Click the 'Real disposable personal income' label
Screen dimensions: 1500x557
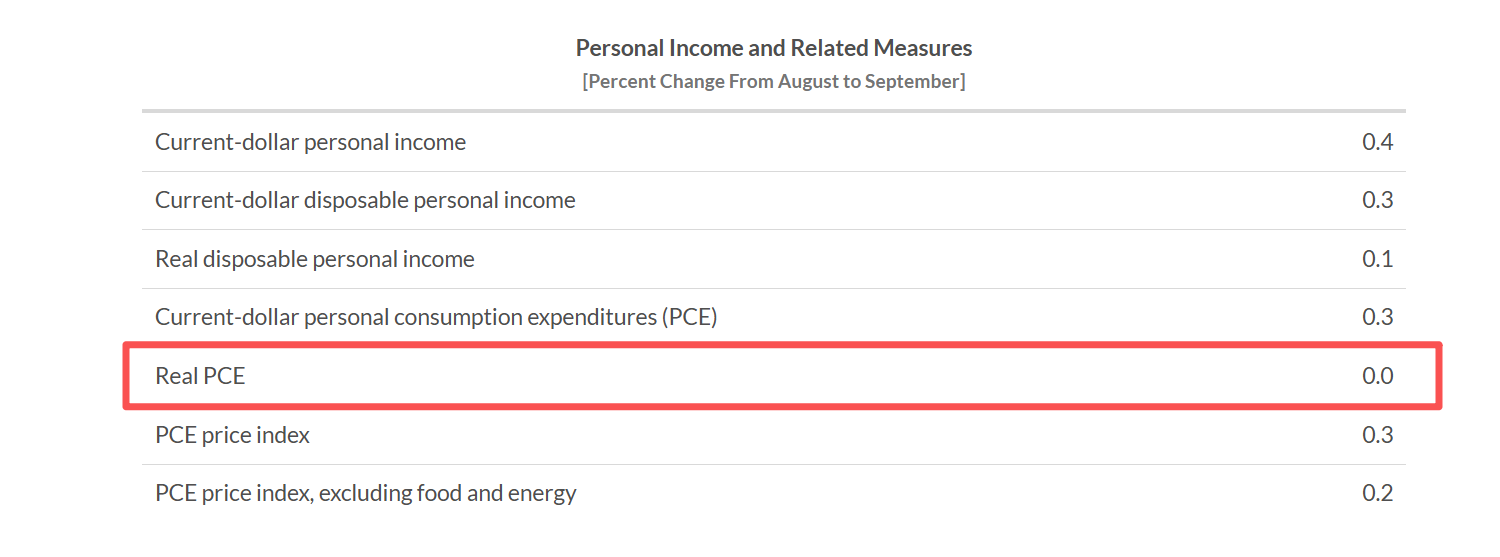tap(314, 259)
